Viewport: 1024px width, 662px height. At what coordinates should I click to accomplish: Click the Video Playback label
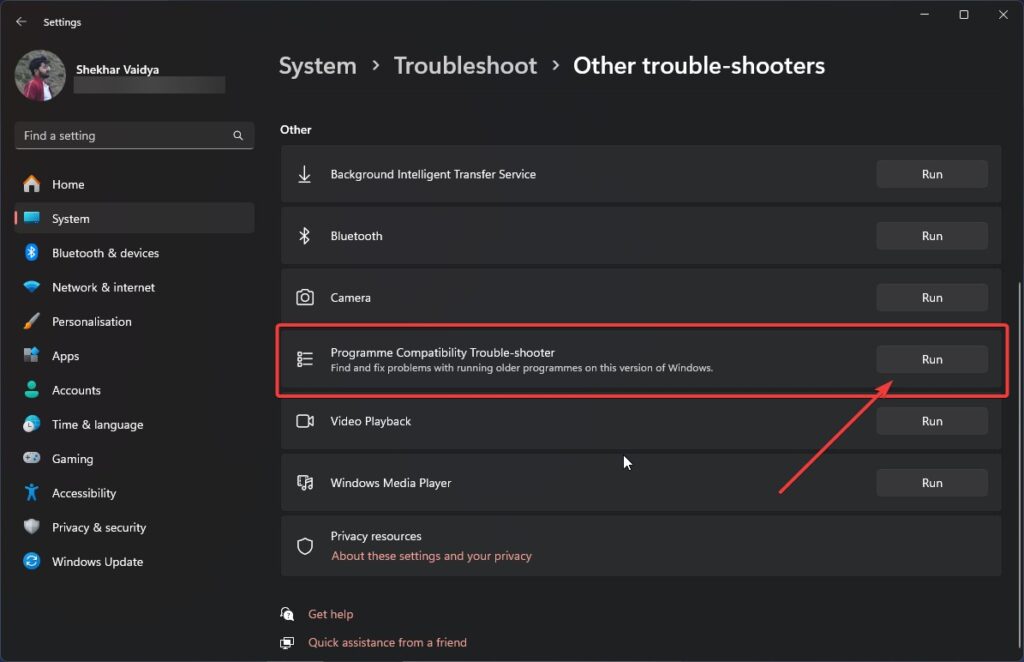370,421
